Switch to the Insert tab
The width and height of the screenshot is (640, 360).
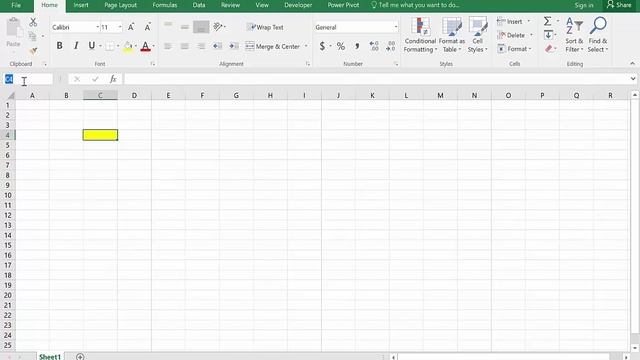coord(81,5)
